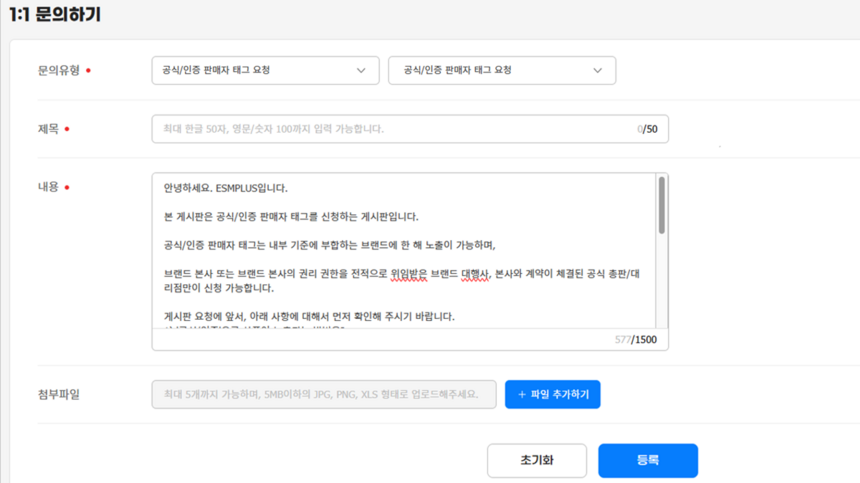860x483 pixels.
Task: Click the 0/50 title character counter
Action: coord(647,129)
